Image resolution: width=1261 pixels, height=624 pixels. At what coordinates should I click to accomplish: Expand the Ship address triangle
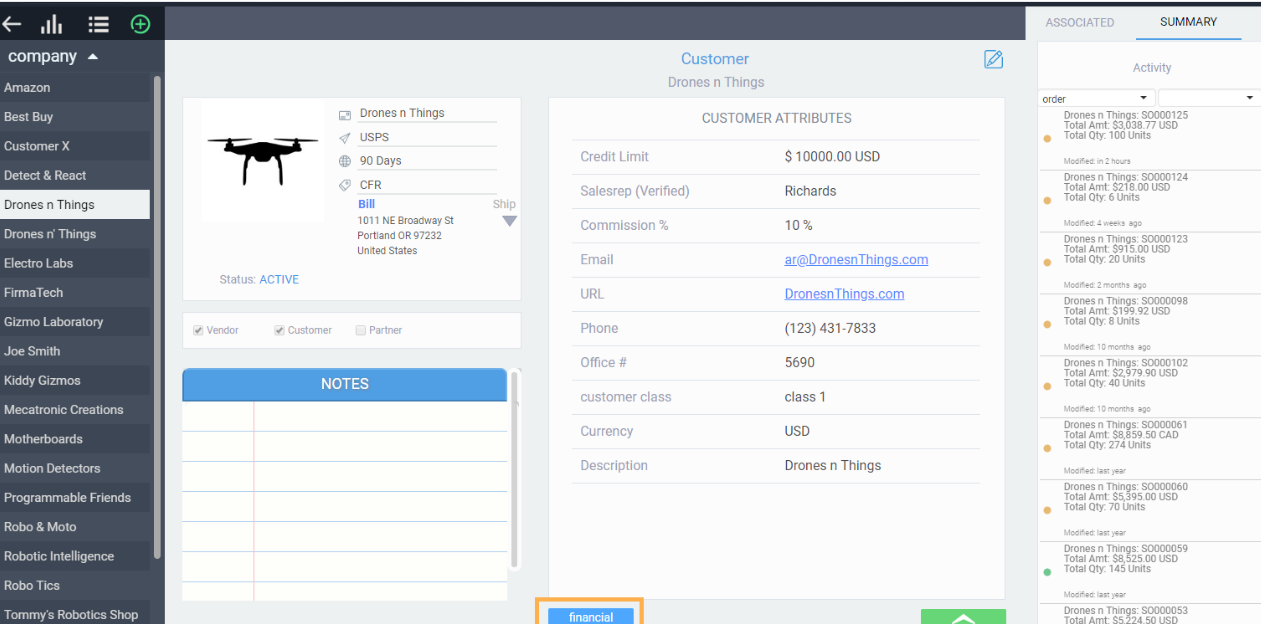click(x=509, y=221)
